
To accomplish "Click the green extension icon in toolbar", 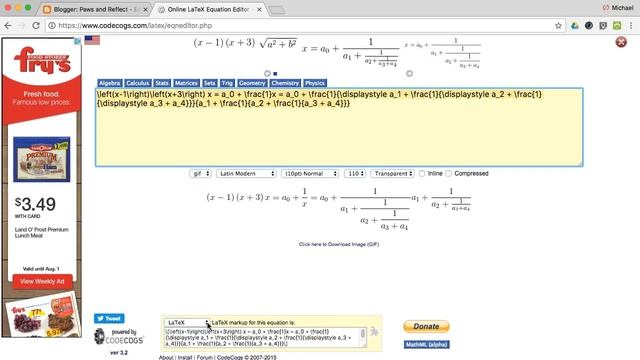I will (x=617, y=26).
